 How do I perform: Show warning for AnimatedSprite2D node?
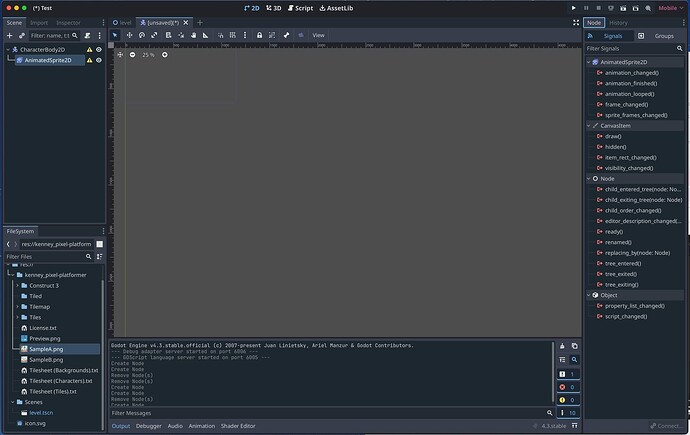(x=89, y=60)
